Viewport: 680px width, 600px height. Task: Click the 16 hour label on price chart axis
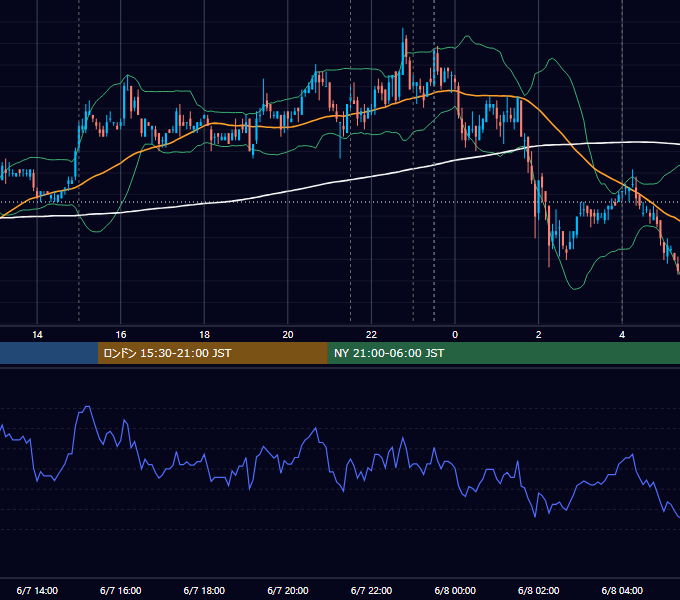(x=121, y=335)
